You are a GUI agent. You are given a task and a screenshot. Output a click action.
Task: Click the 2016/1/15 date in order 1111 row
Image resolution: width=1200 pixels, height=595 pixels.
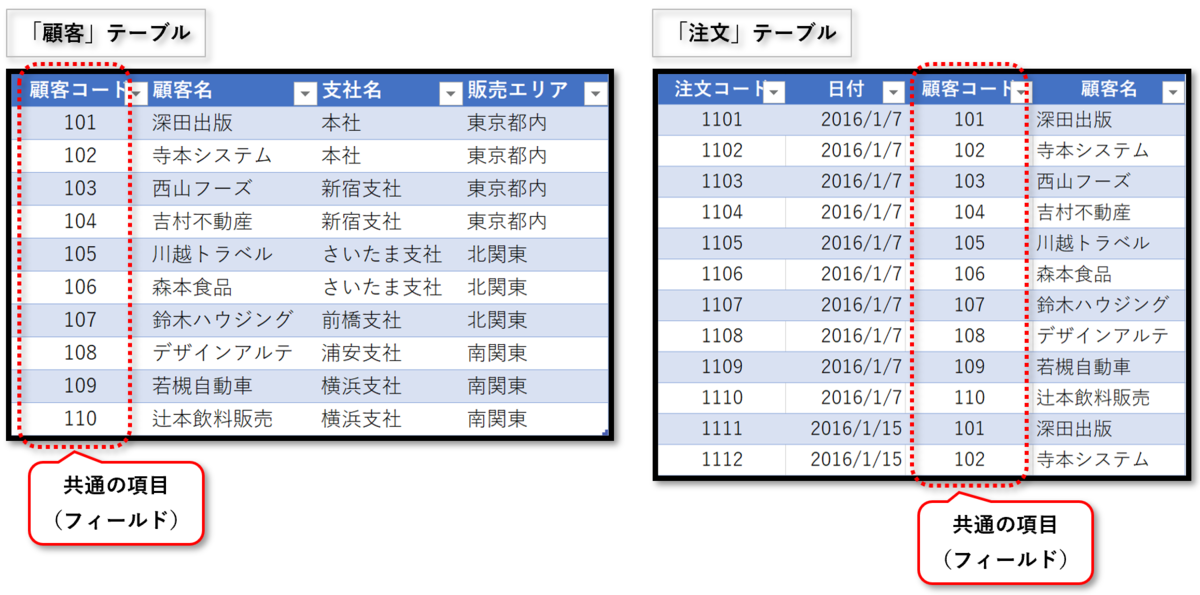pyautogui.click(x=856, y=429)
